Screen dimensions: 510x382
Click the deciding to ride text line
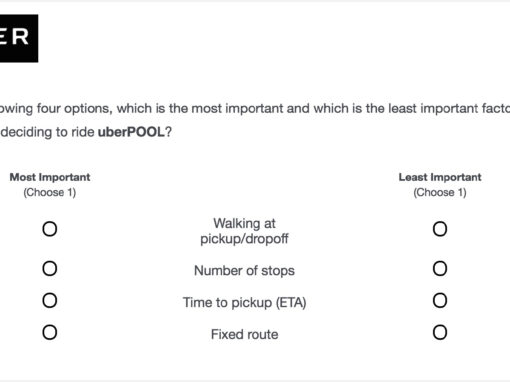point(86,132)
